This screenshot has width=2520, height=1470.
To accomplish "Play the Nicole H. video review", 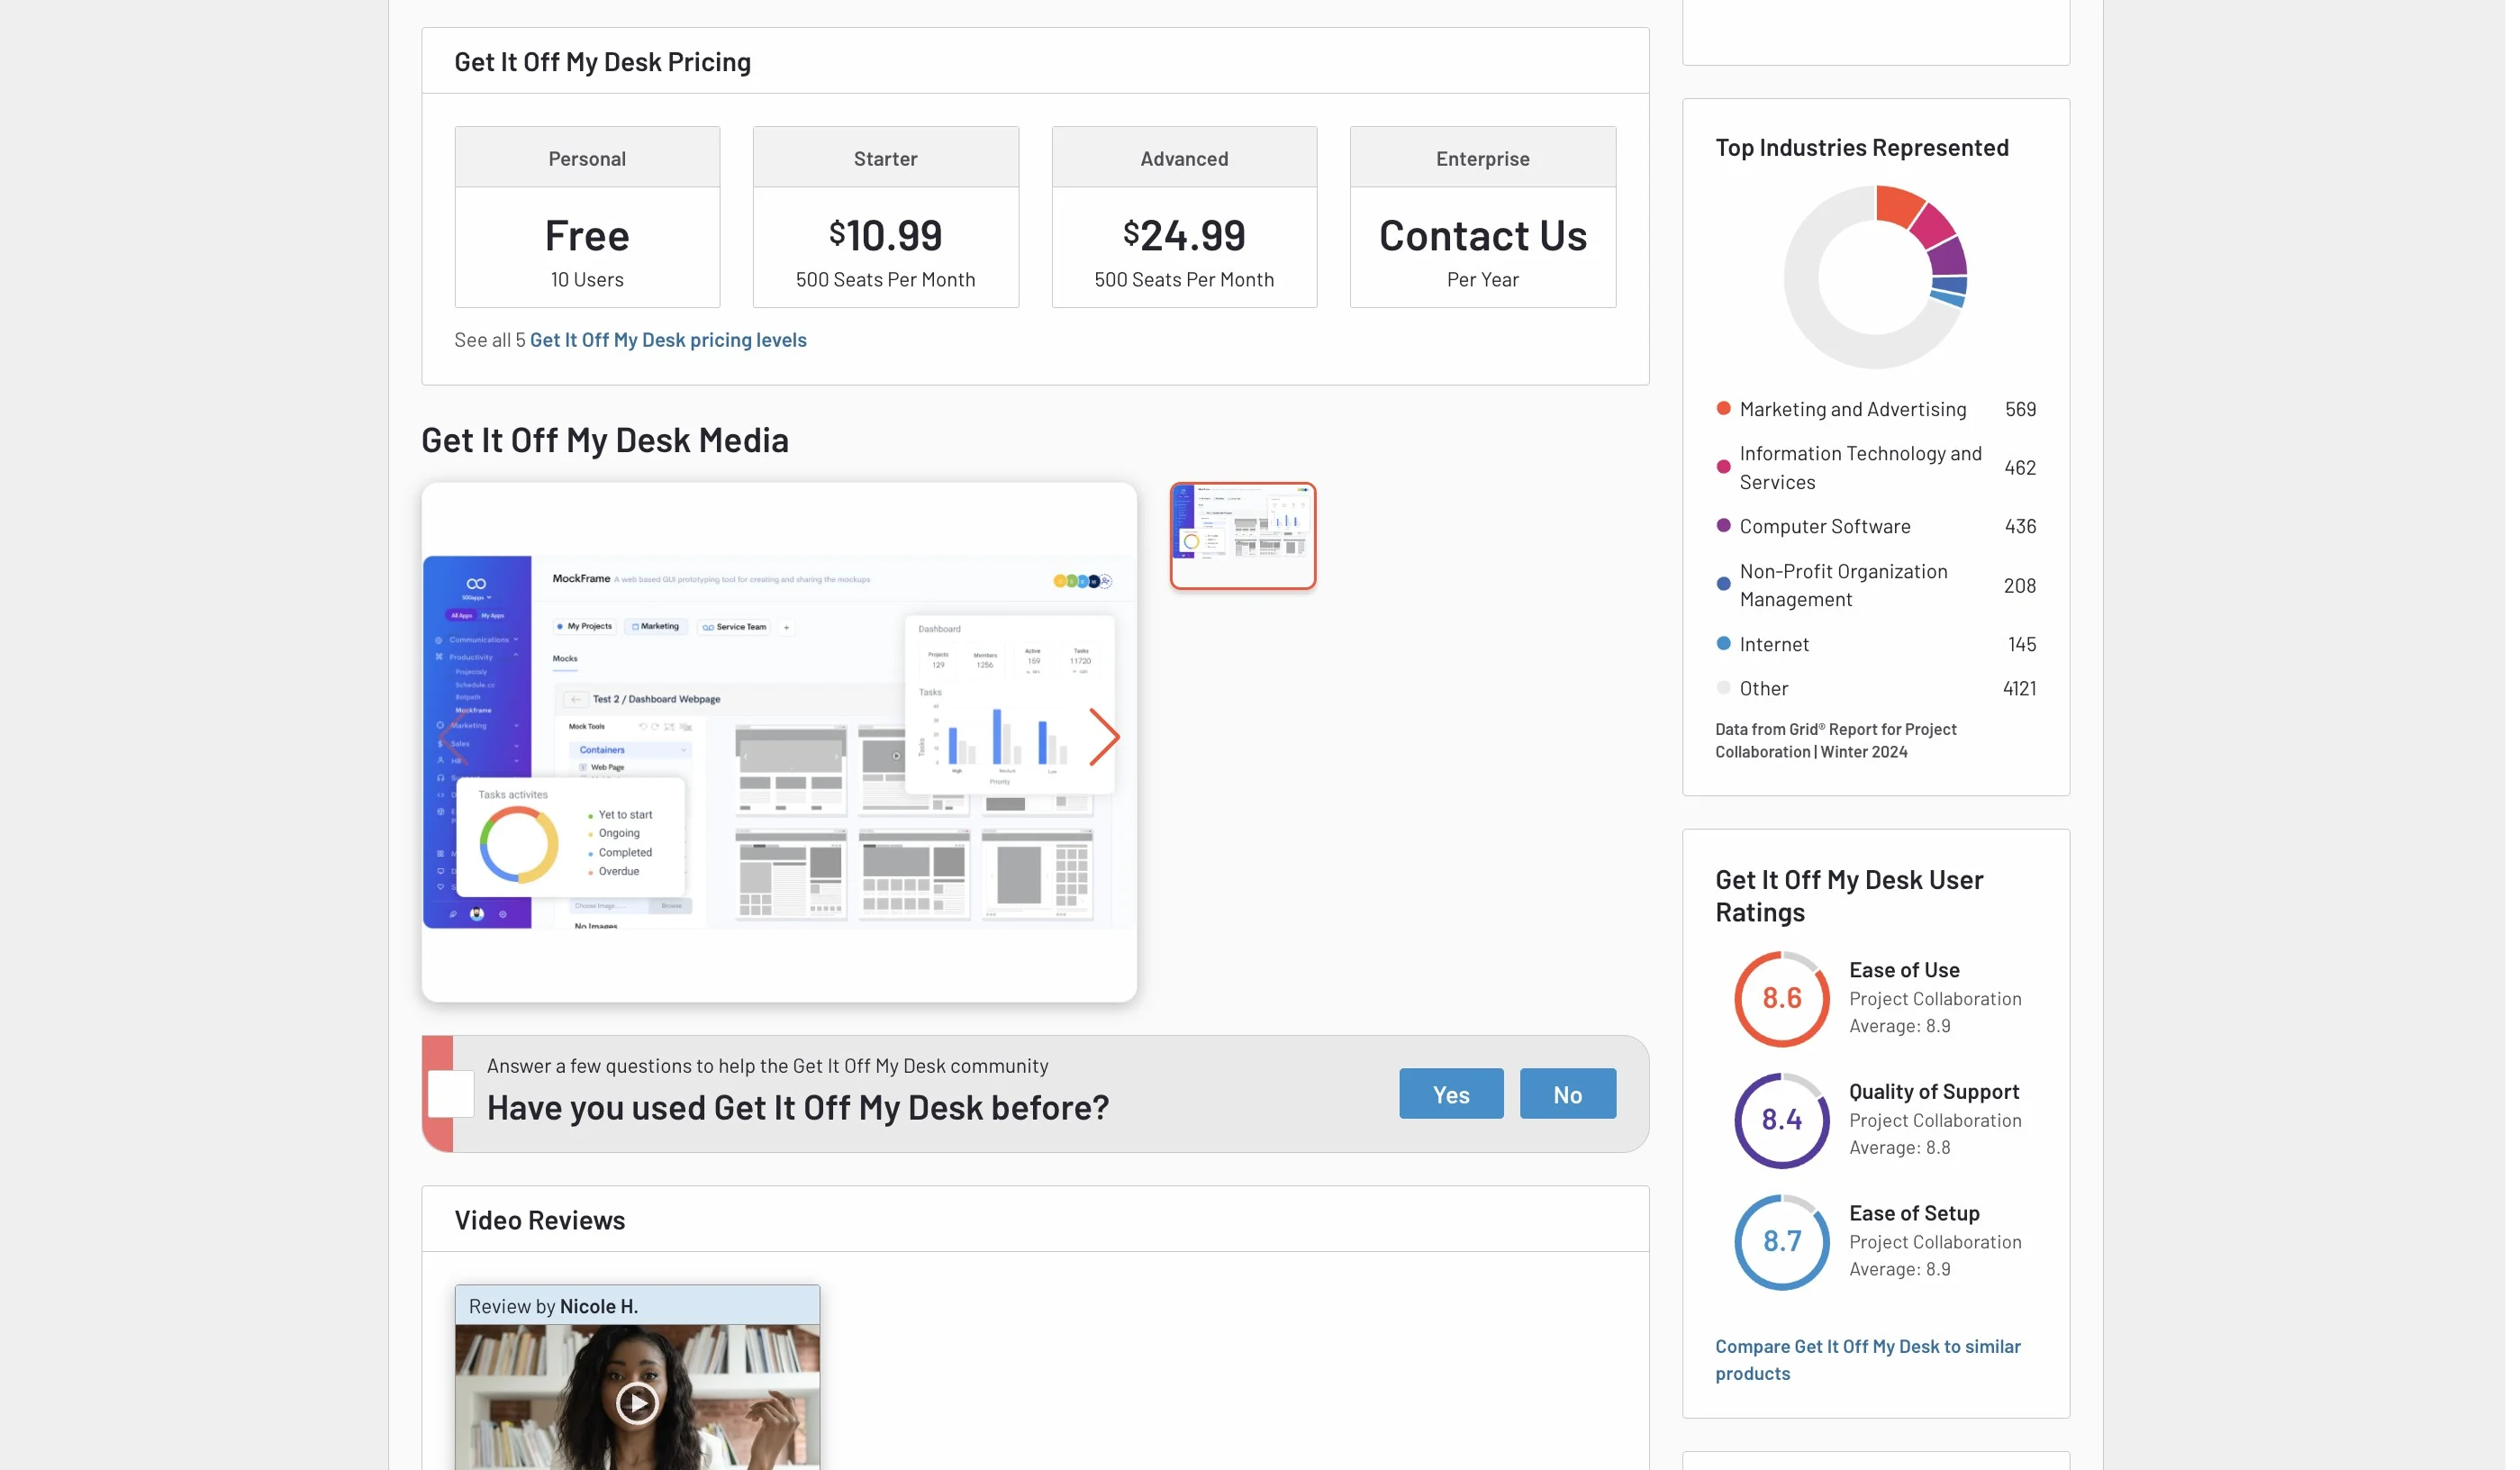I will point(637,1402).
